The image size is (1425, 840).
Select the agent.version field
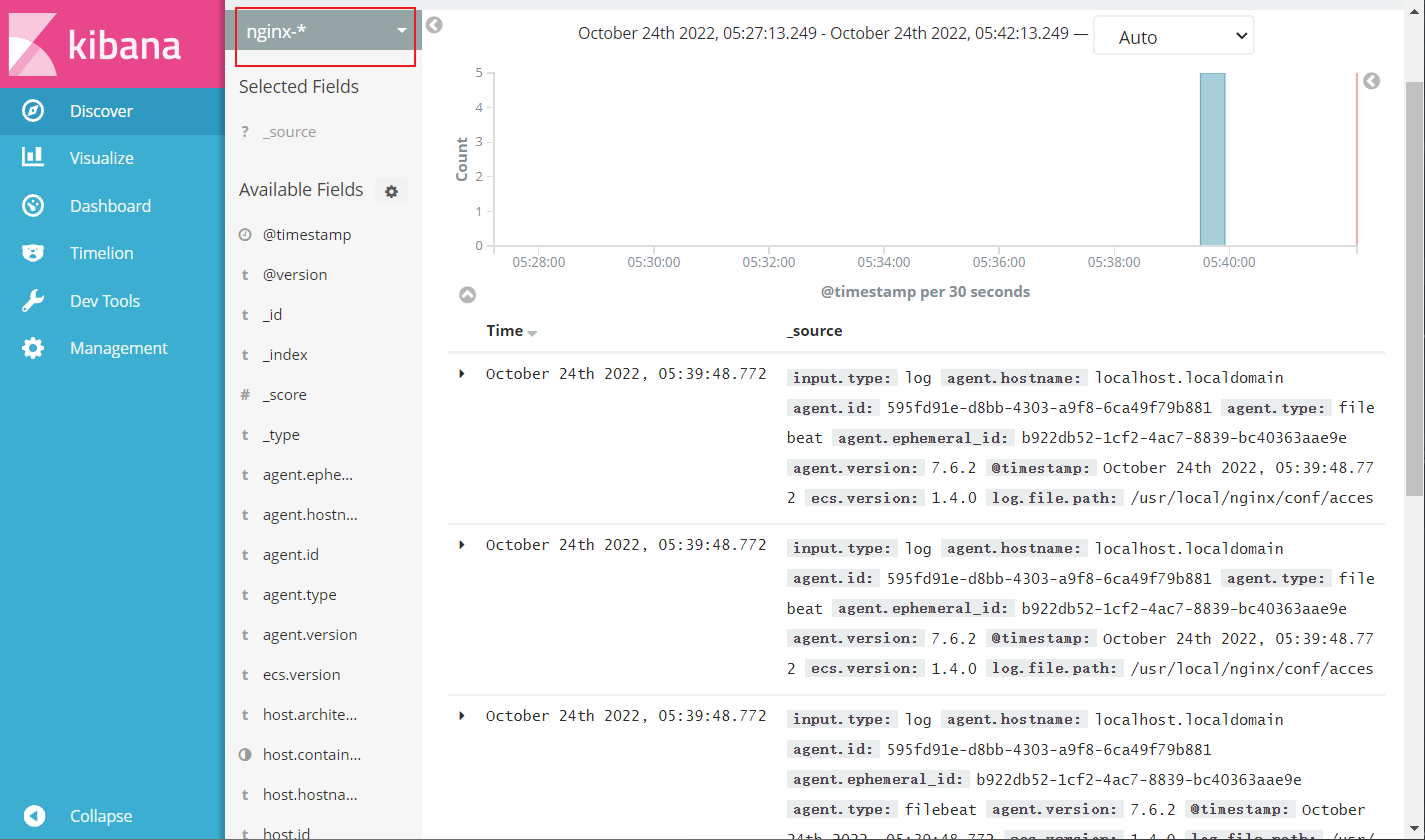(x=311, y=634)
